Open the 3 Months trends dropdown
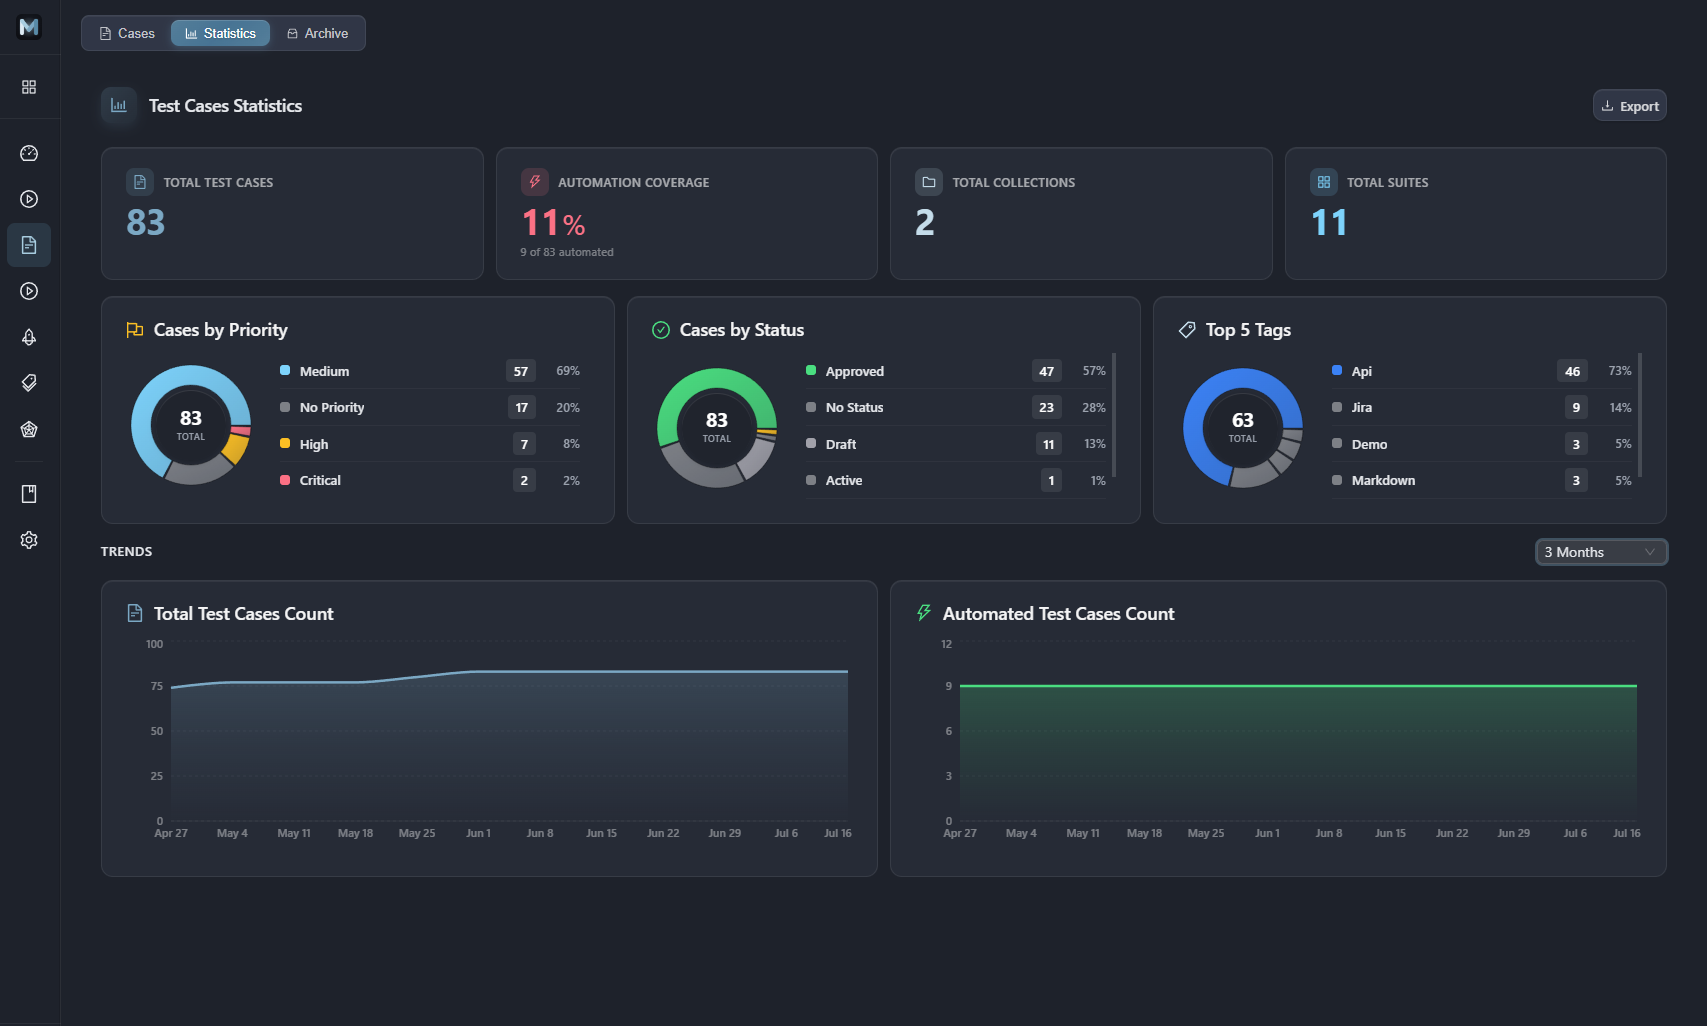The image size is (1707, 1026). pos(1601,552)
